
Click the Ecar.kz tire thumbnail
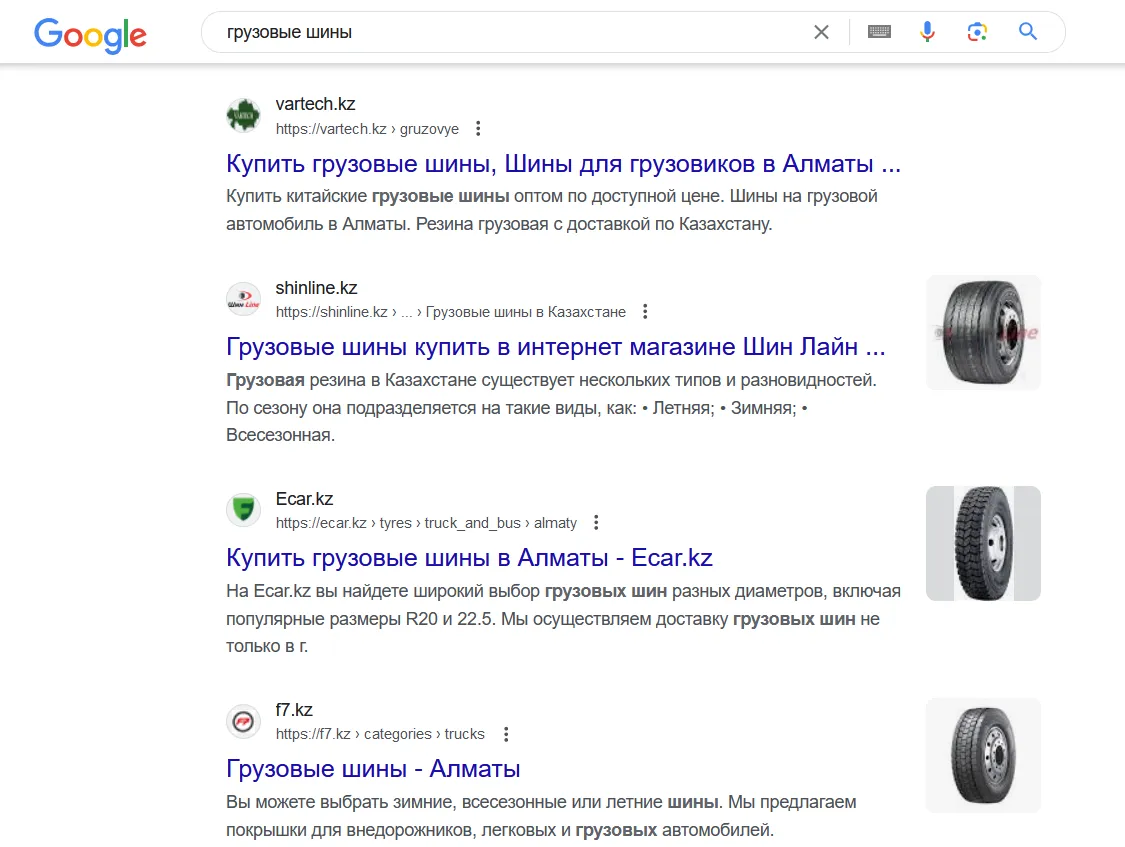click(x=983, y=544)
